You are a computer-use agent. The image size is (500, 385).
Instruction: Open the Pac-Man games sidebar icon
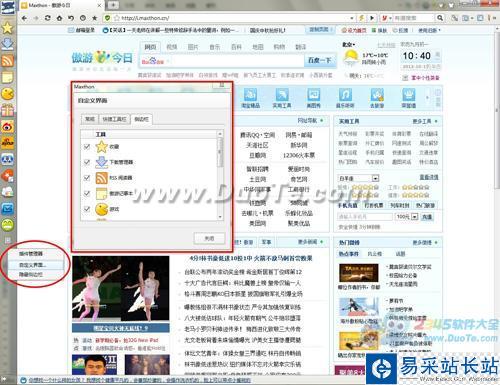[7, 94]
